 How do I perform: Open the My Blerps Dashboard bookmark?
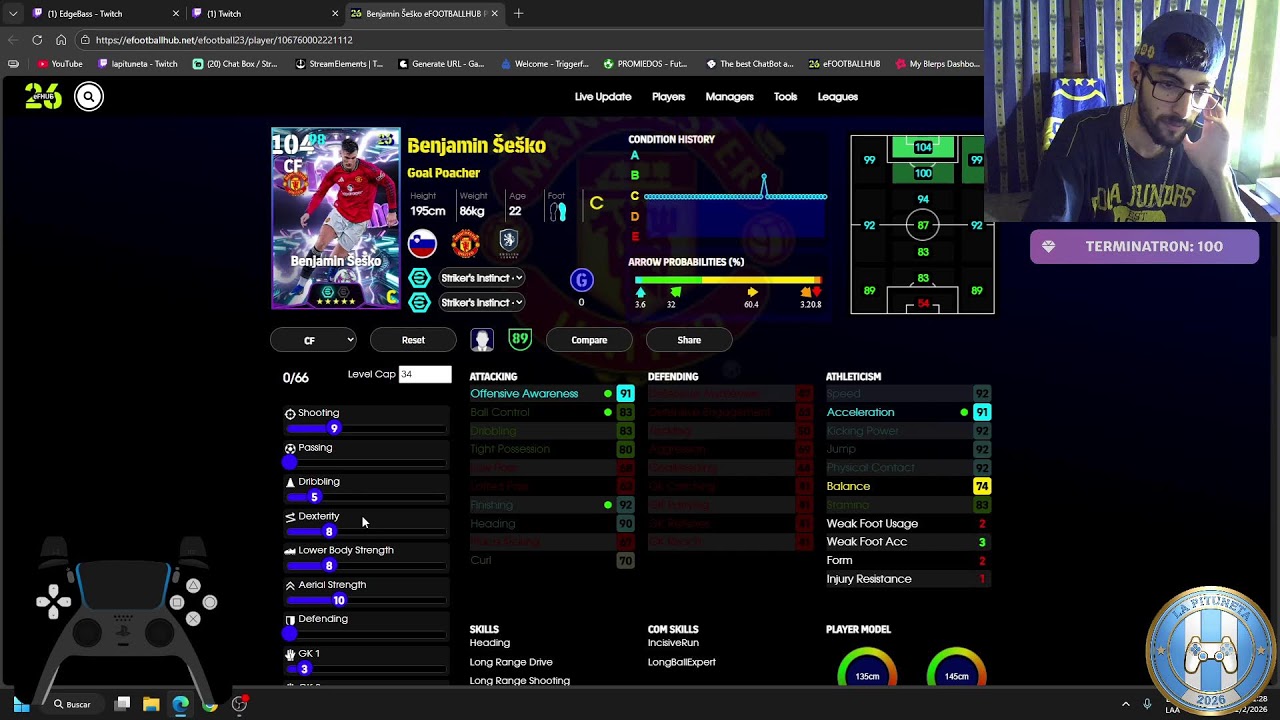(938, 64)
